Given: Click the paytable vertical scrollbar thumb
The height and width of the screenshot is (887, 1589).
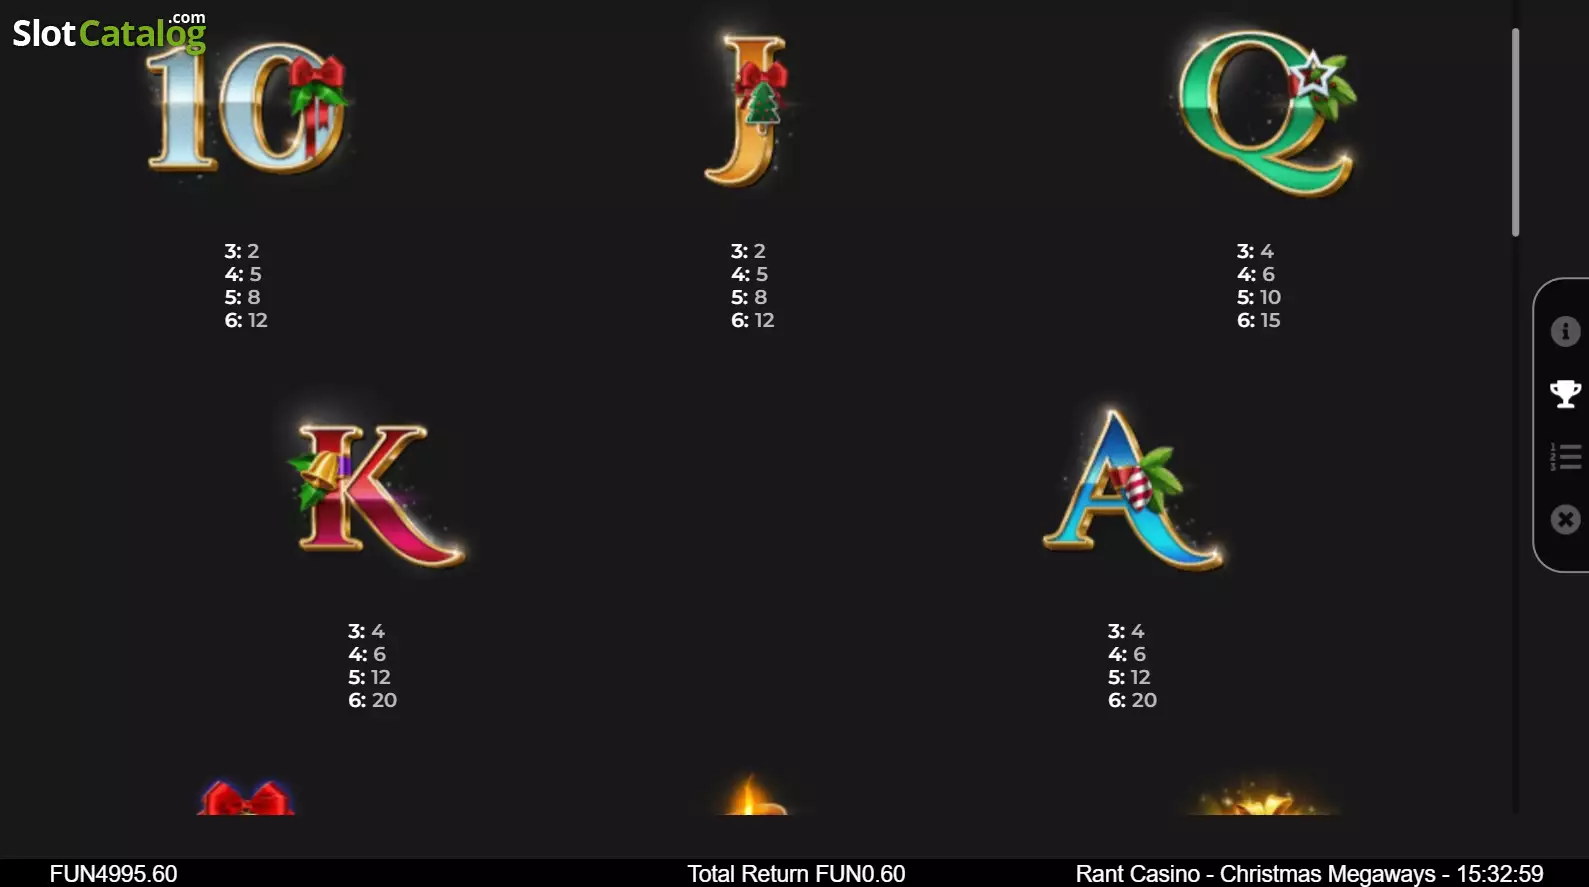Looking at the screenshot, I should [1515, 132].
